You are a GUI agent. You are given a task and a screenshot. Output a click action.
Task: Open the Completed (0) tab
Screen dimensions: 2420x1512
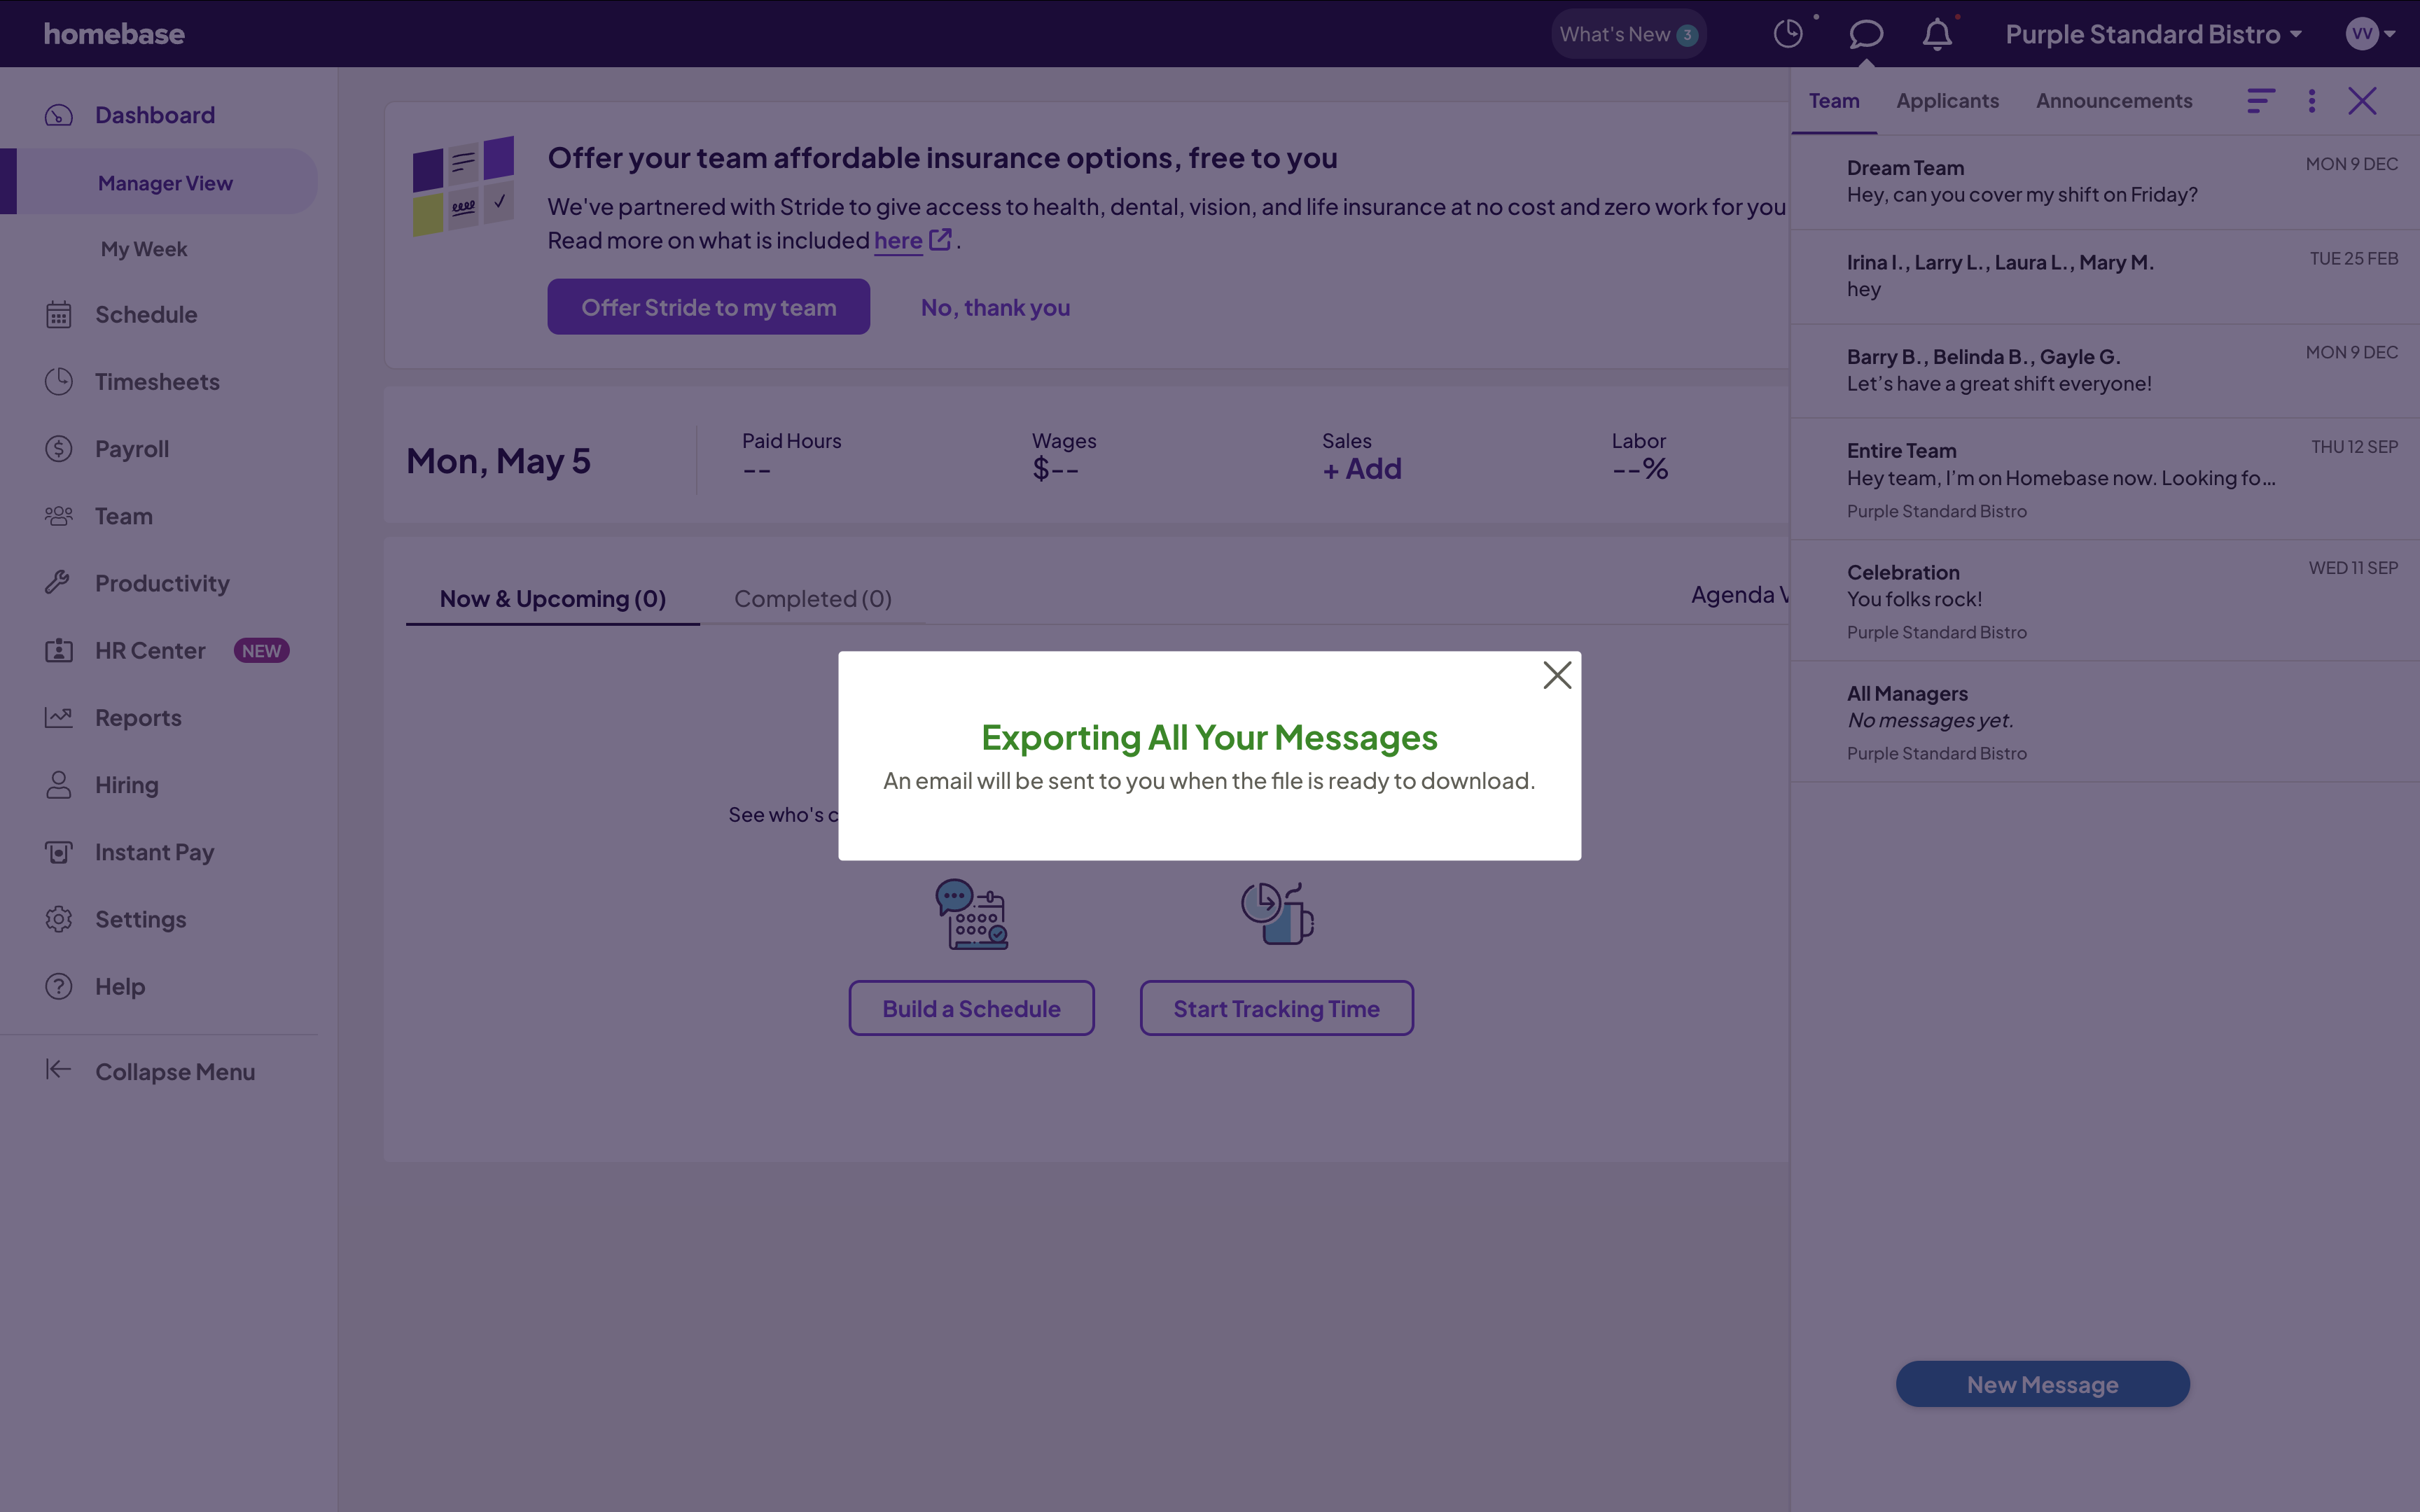click(812, 598)
